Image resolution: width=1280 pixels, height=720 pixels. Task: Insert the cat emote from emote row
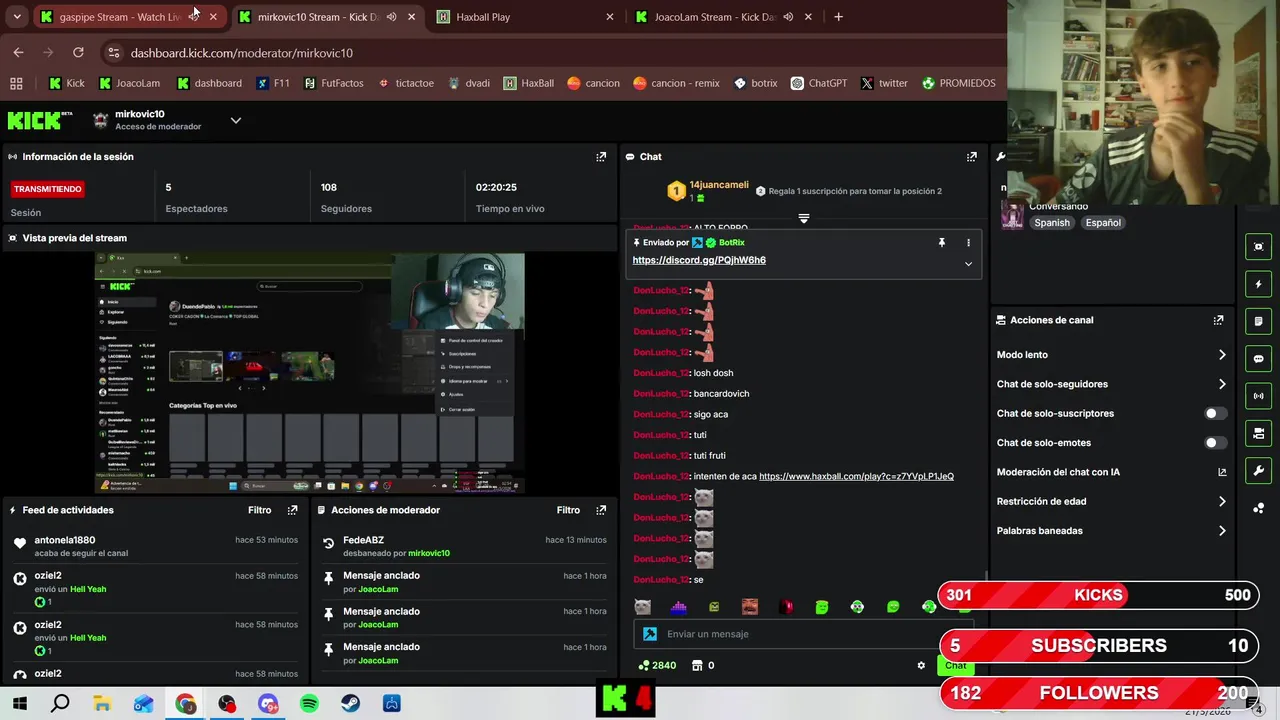coord(643,607)
